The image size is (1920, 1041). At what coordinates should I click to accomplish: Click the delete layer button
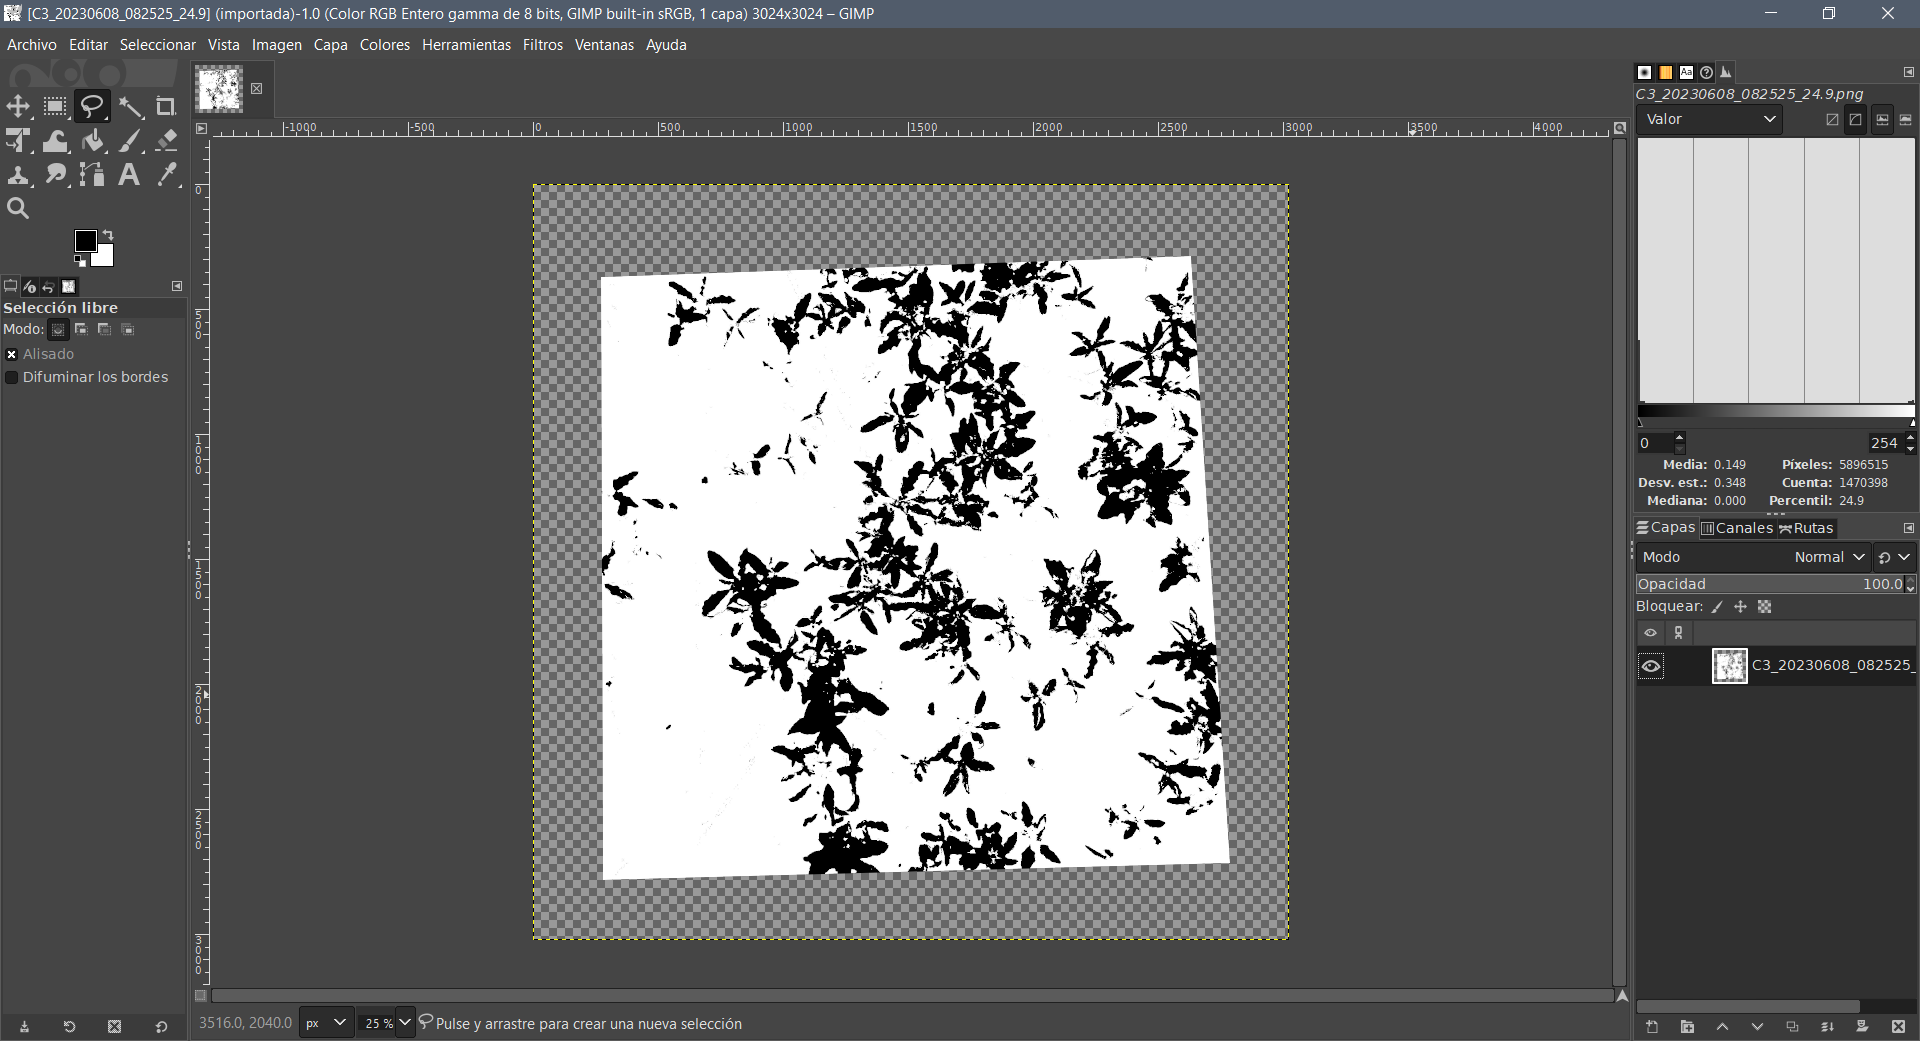1898,1027
